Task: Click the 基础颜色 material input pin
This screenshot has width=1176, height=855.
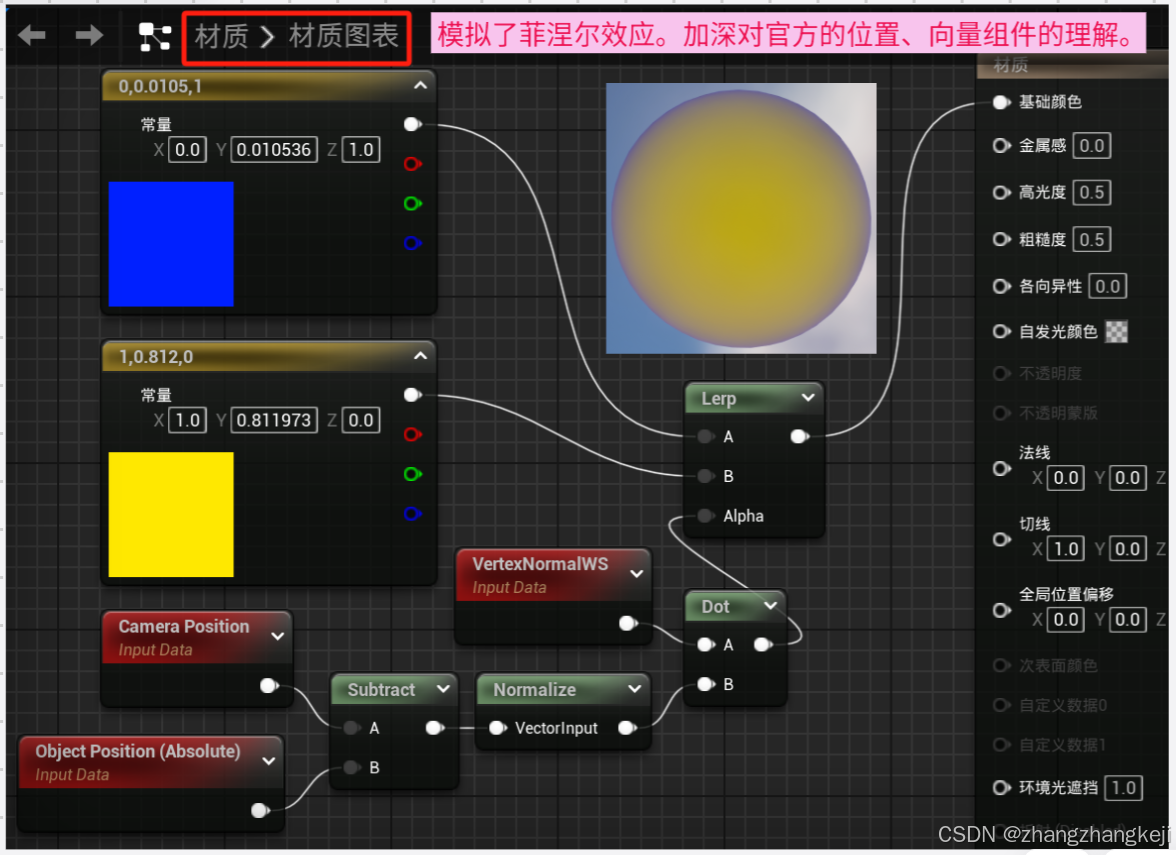Action: [1001, 101]
